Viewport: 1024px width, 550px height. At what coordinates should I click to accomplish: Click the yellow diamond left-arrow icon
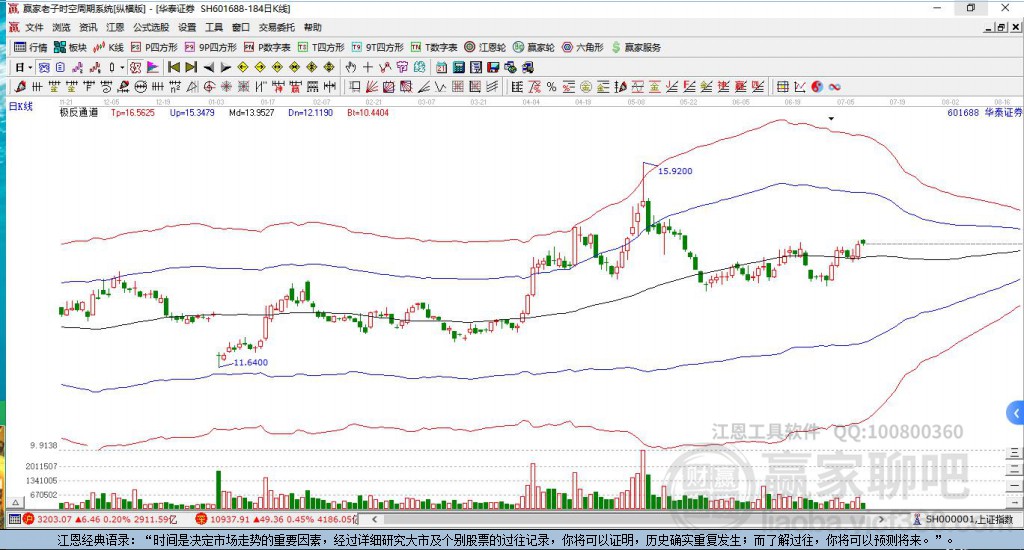coord(243,67)
